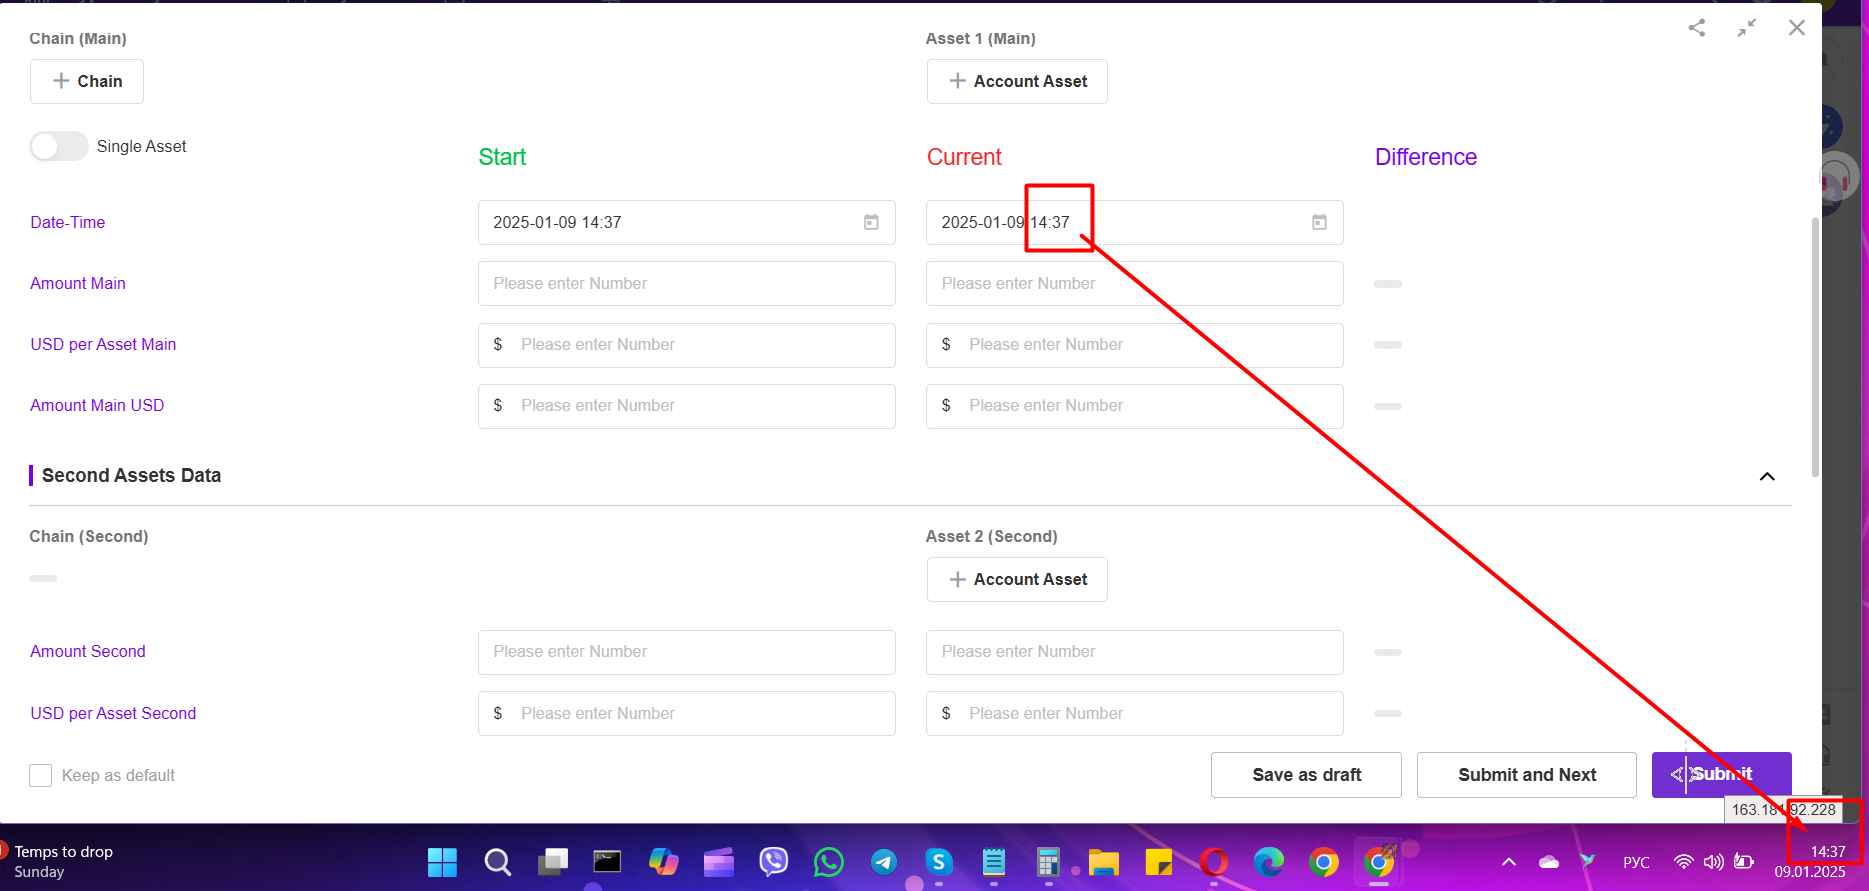Open the volume speaker tray icon

pos(1714,862)
